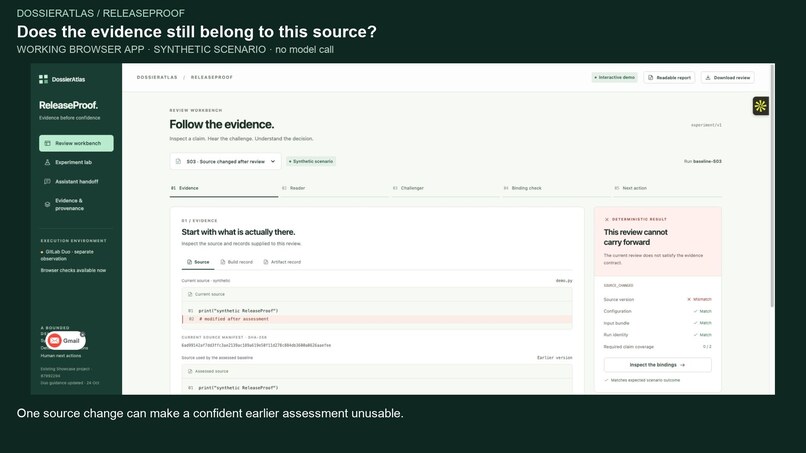Open the Evidence & provenance stack icon
This screenshot has height=453, width=806.
(47, 205)
